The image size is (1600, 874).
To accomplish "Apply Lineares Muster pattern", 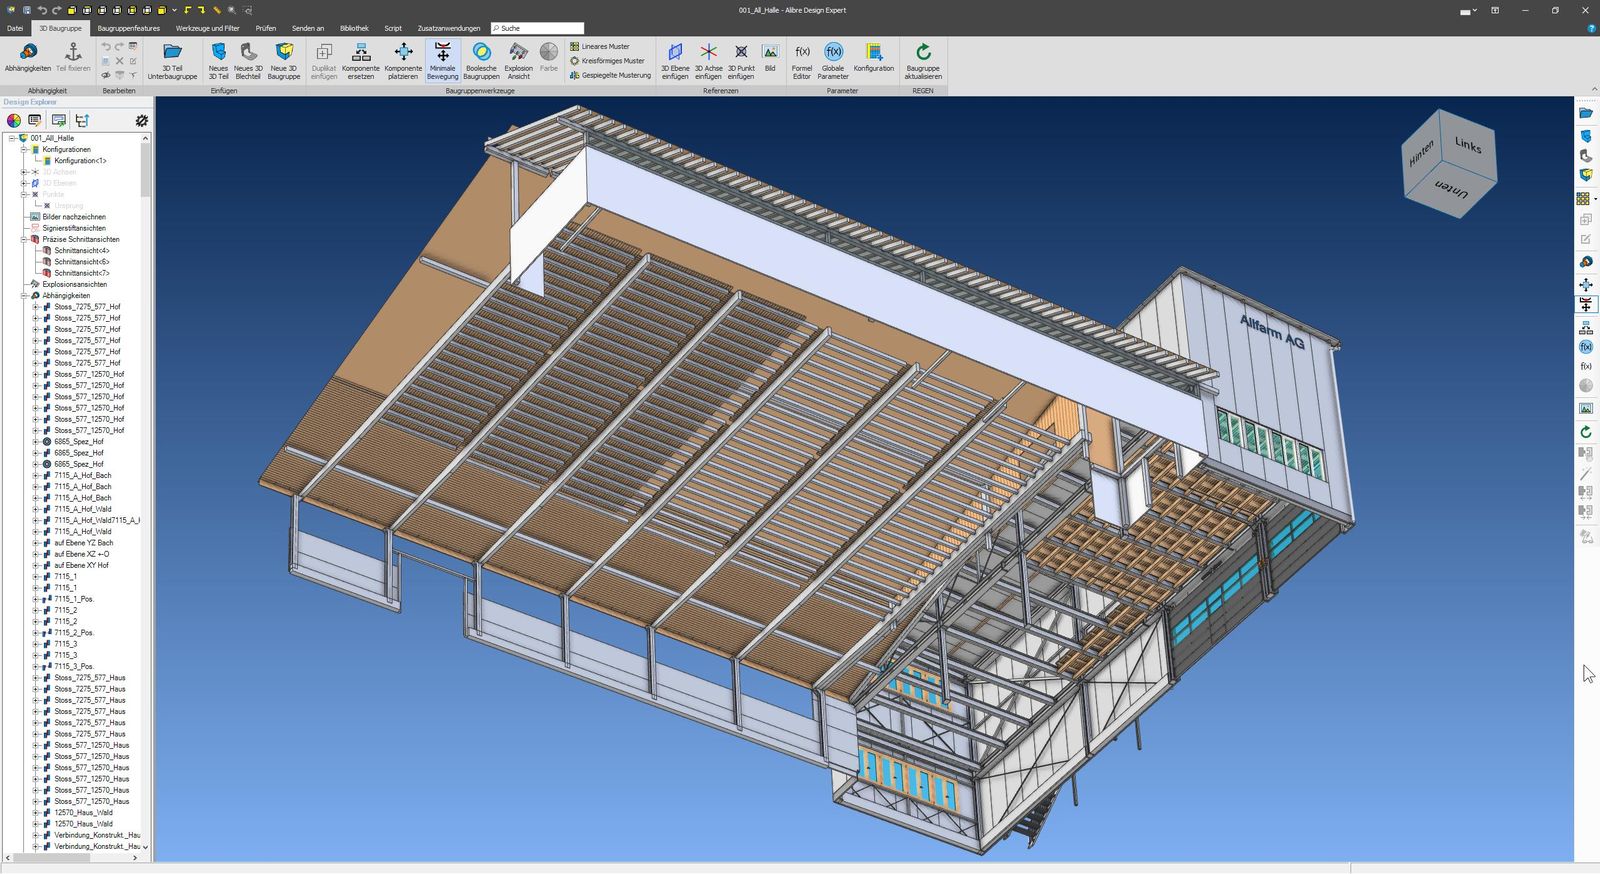I will click(600, 46).
